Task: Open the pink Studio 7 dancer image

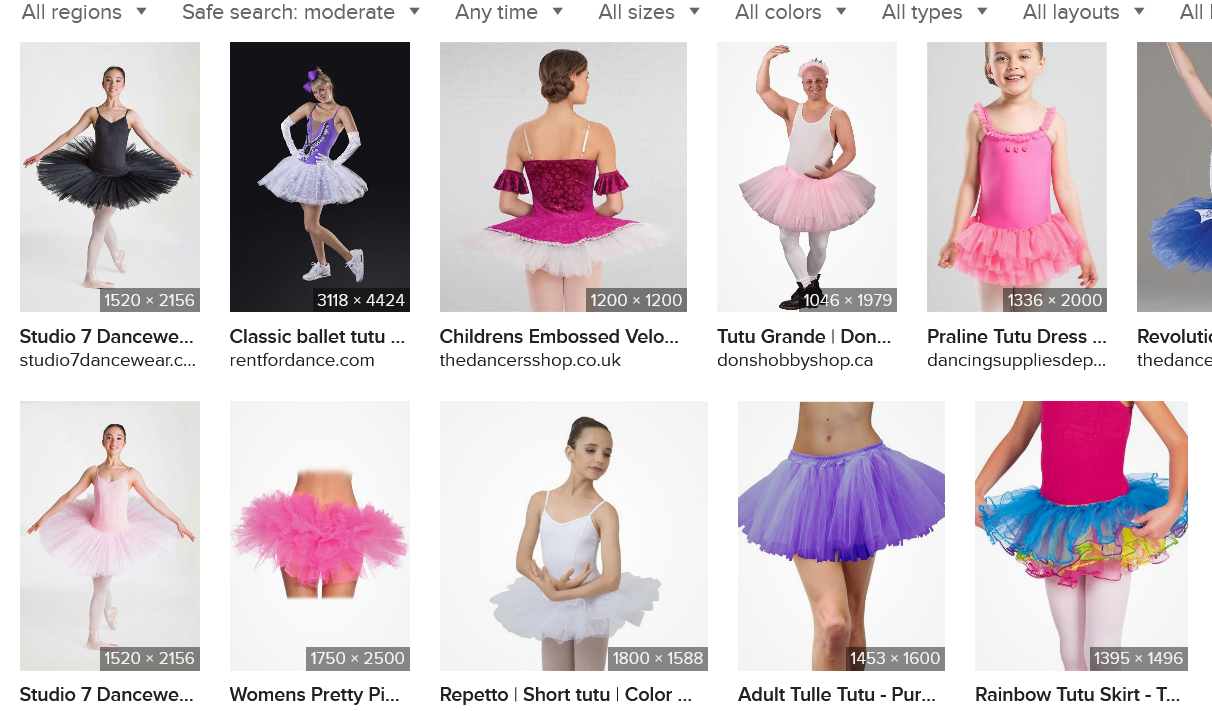Action: tap(110, 536)
